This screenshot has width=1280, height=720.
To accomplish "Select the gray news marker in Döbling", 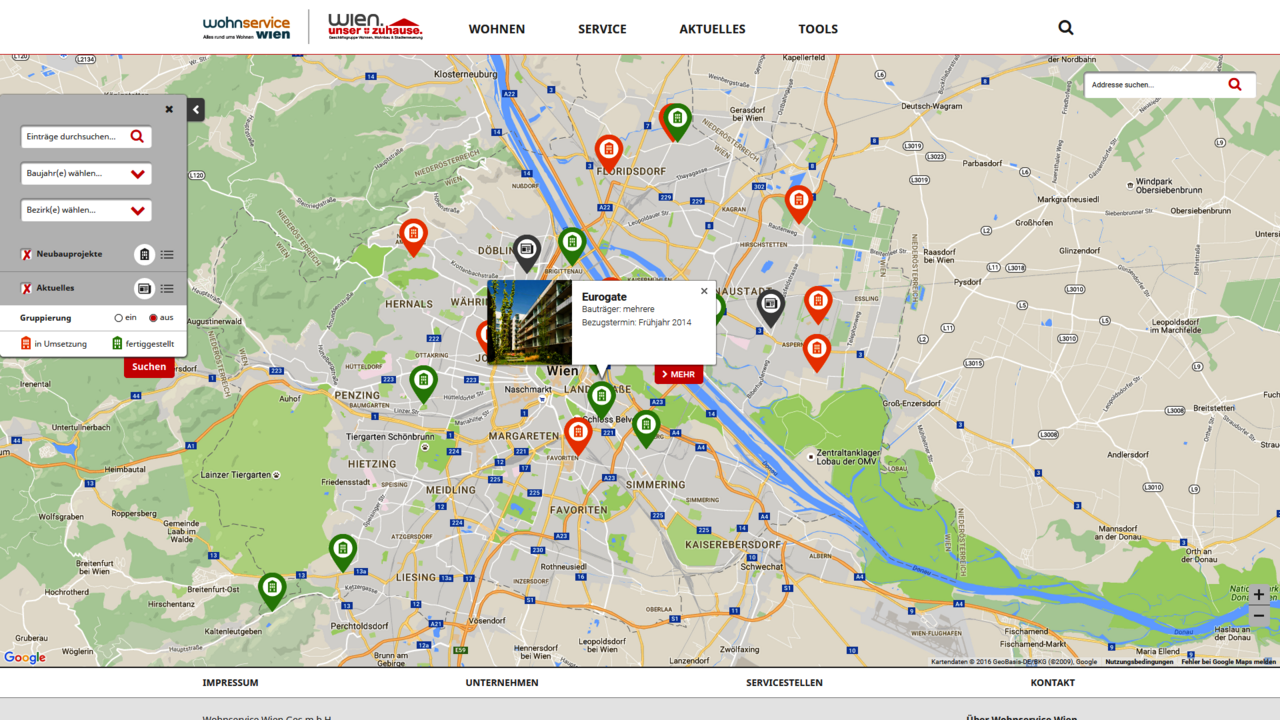I will click(x=527, y=254).
